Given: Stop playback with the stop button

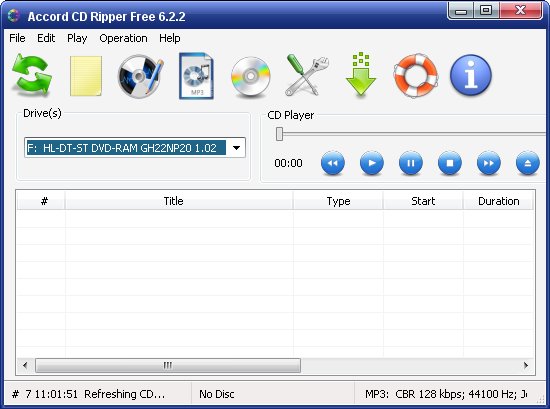Looking at the screenshot, I should click(450, 163).
